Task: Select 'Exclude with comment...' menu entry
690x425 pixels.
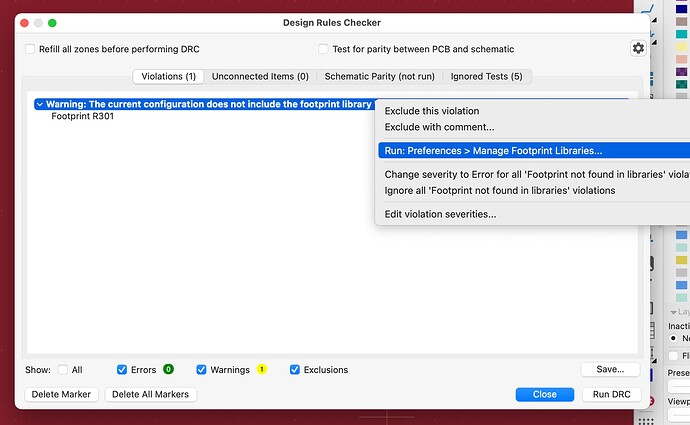Action: pyautogui.click(x=439, y=127)
